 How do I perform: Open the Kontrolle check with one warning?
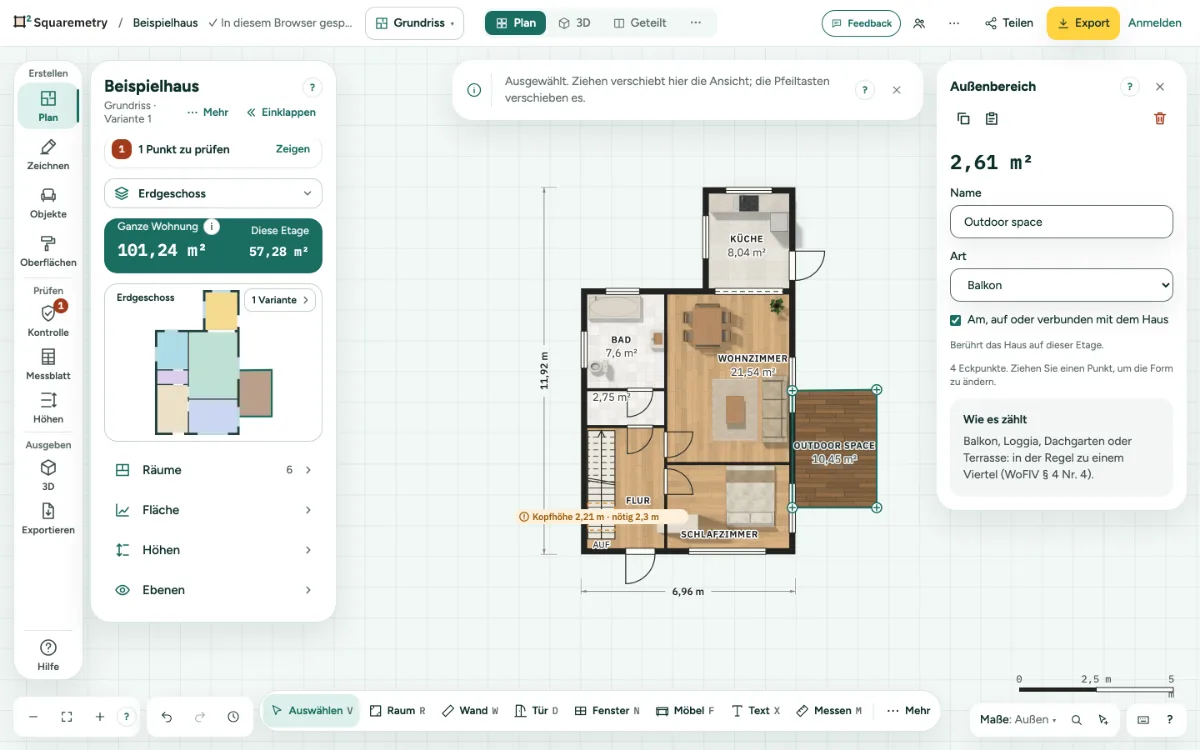tap(48, 320)
